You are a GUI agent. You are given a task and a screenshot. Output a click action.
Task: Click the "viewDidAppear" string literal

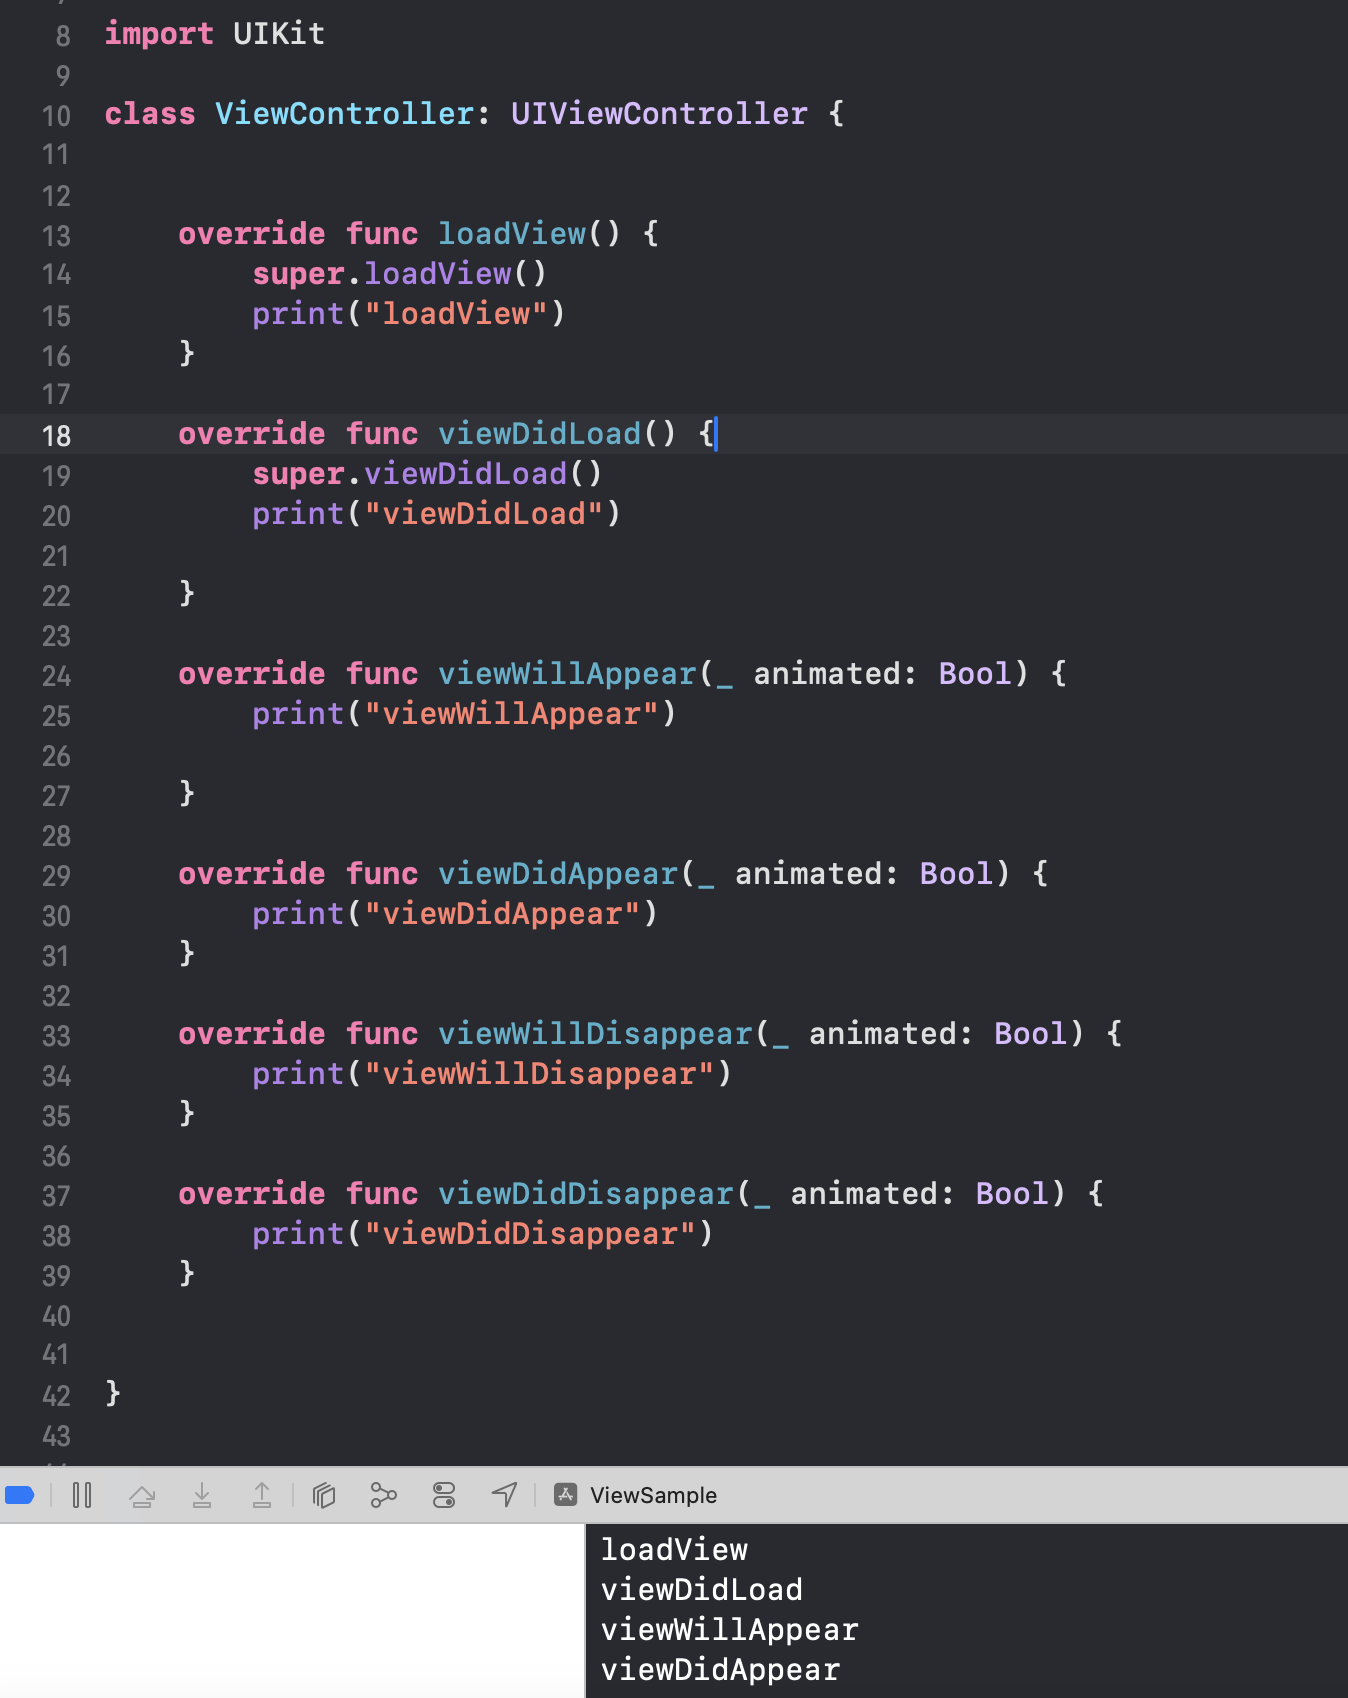click(x=502, y=914)
